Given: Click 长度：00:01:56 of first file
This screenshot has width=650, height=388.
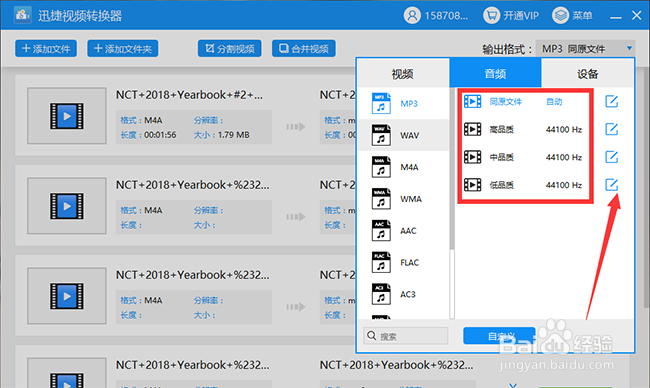Looking at the screenshot, I should (x=148, y=135).
